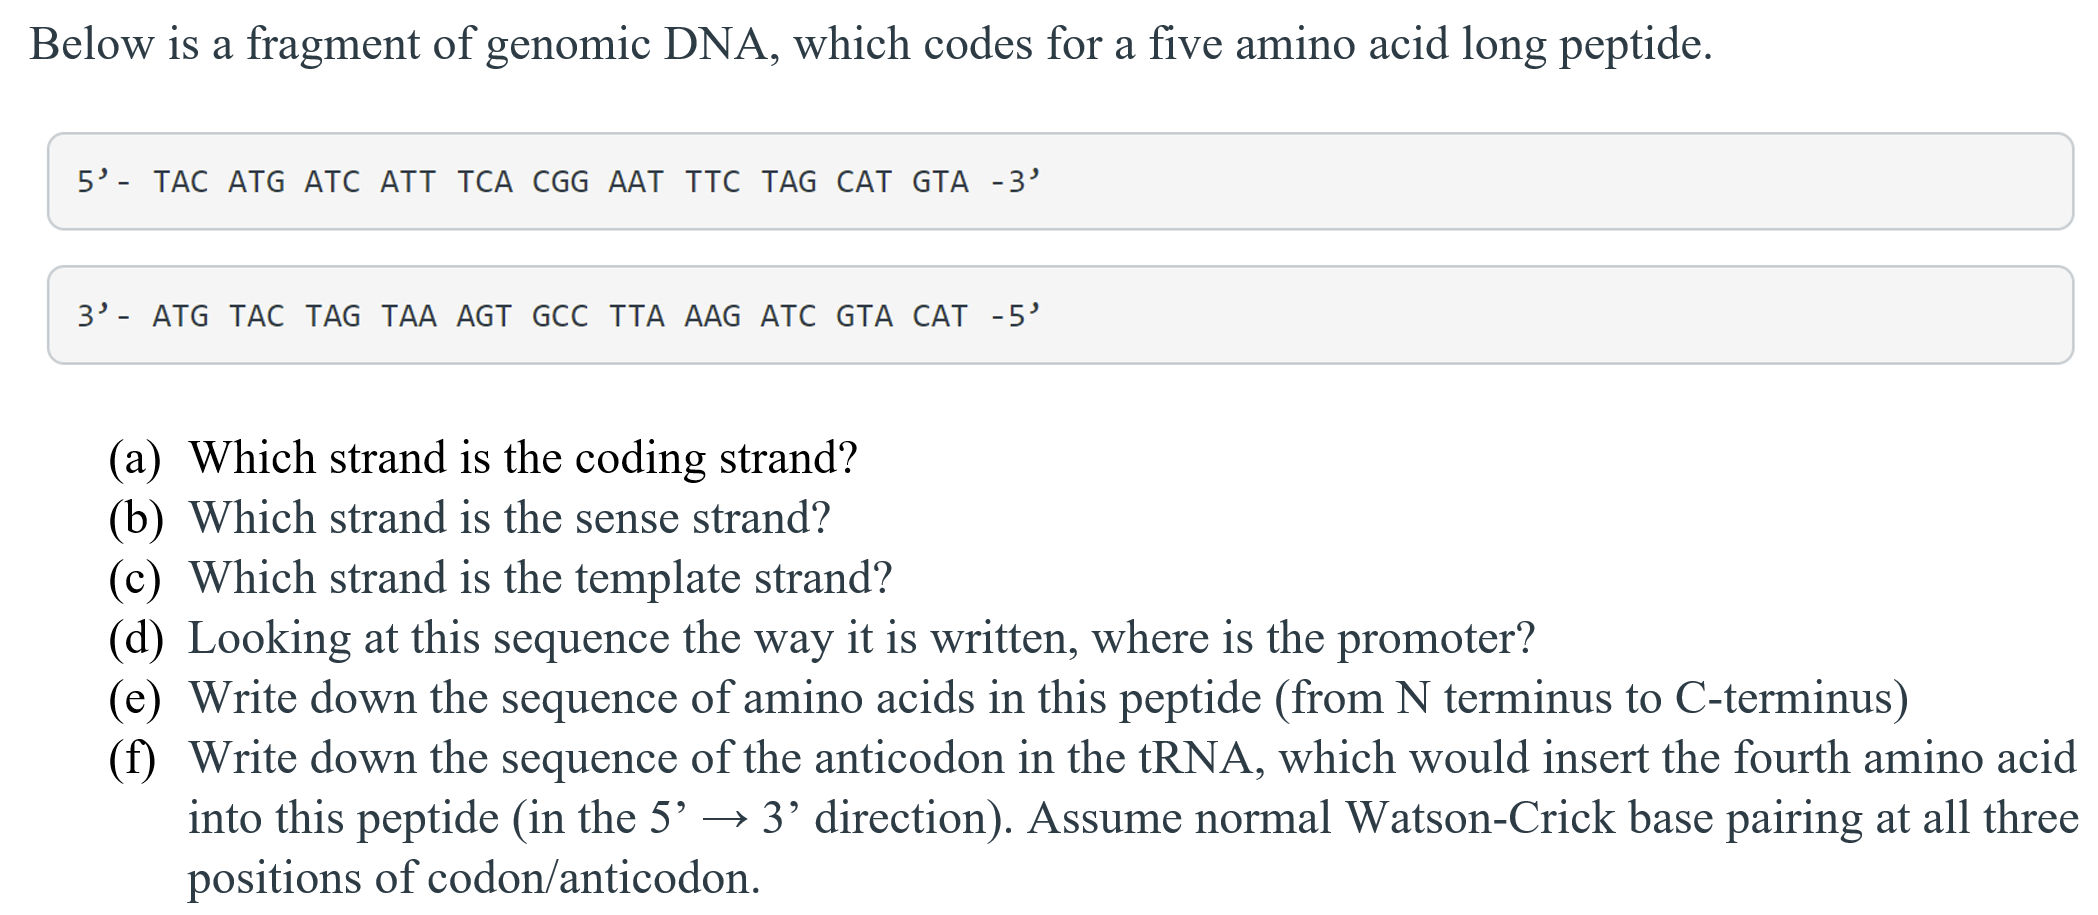Image resolution: width=2098 pixels, height=915 pixels.
Task: Click the -3' end label of top strand
Action: click(1015, 181)
